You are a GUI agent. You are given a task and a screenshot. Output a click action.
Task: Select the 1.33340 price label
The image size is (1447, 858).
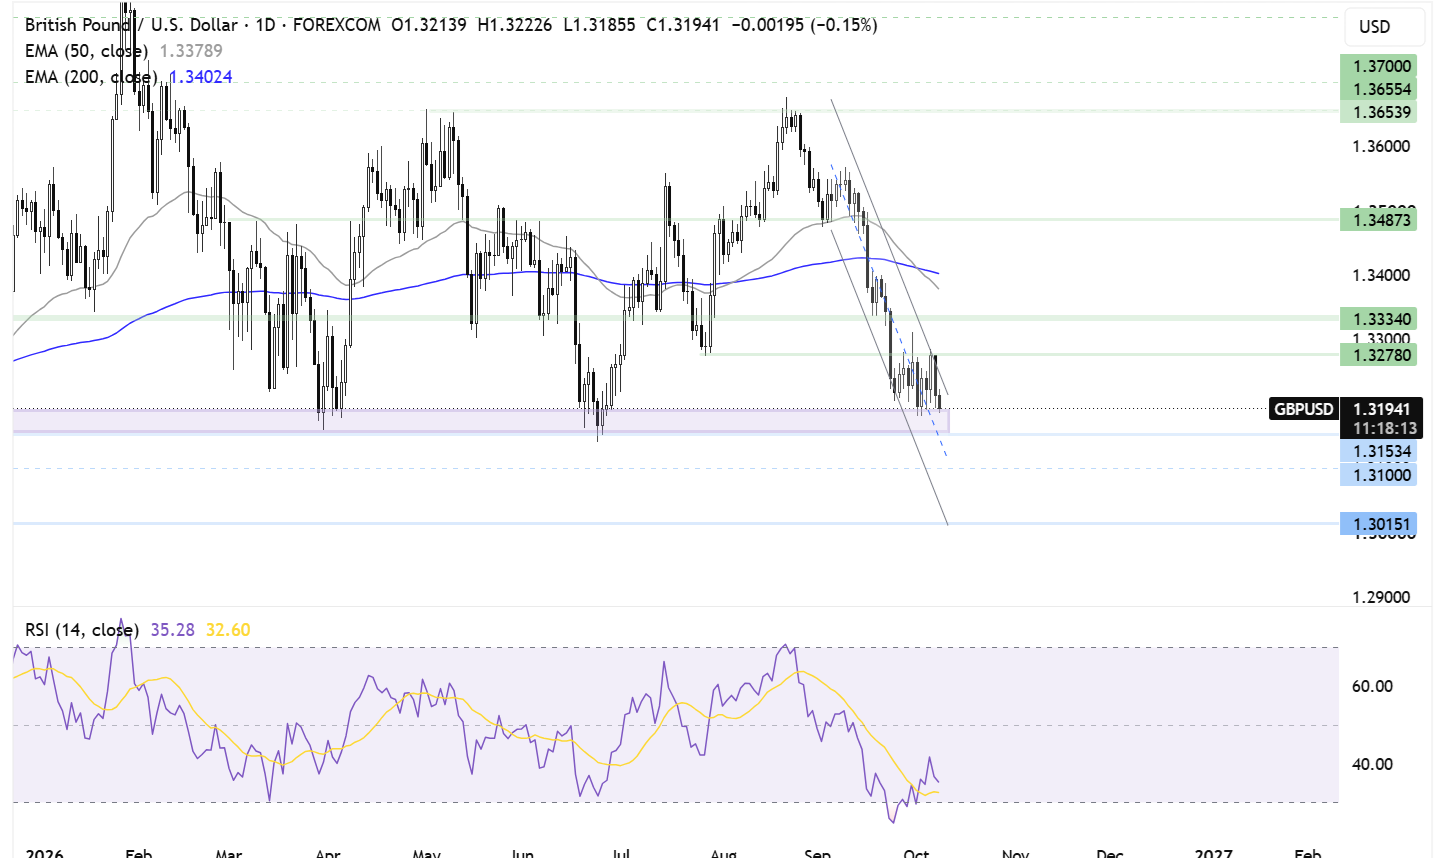(1378, 319)
